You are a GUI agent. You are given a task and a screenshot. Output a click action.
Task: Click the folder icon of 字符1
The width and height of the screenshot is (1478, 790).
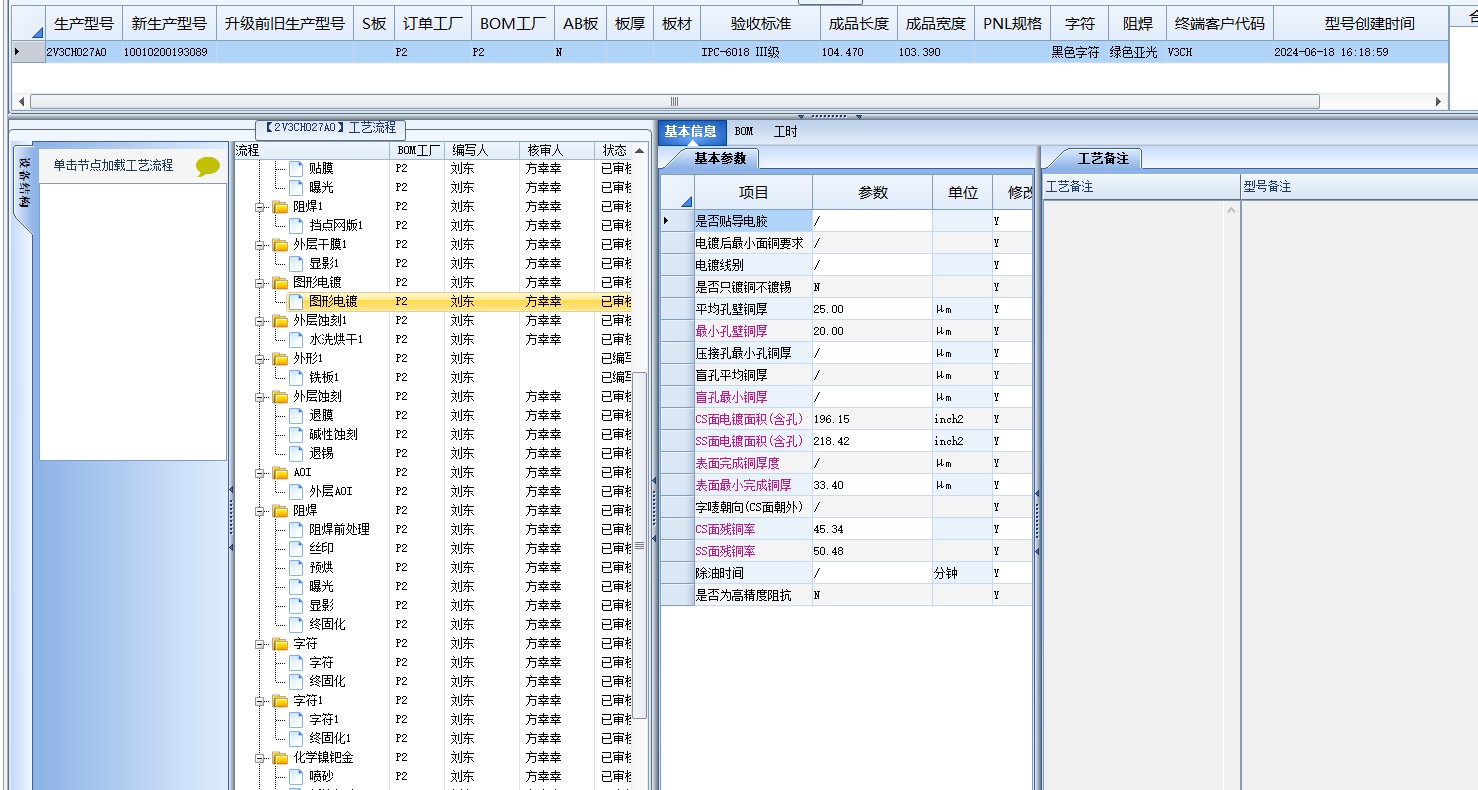point(280,700)
